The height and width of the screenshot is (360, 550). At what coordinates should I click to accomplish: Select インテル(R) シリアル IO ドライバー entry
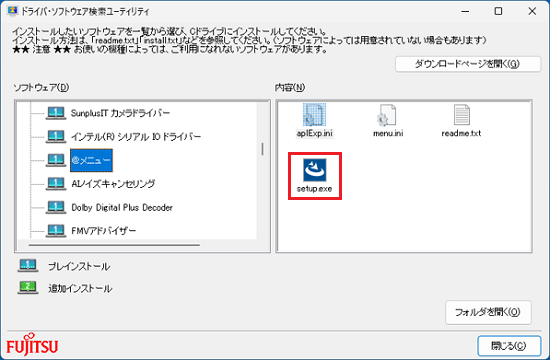pos(136,136)
